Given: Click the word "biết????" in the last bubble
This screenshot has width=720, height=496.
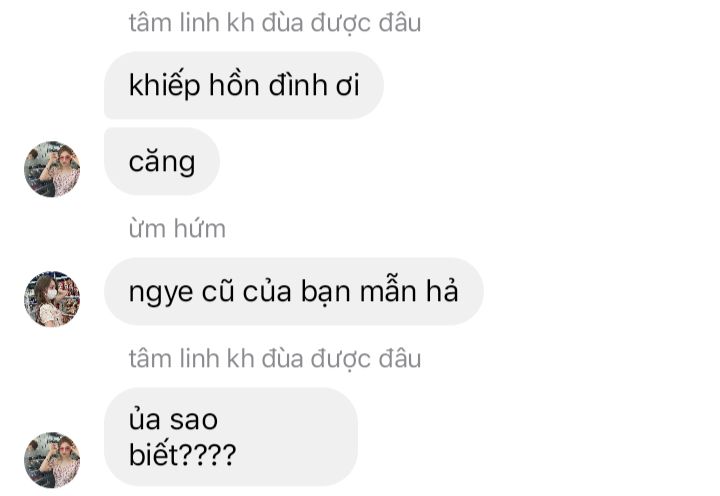Looking at the screenshot, I should (x=182, y=454).
